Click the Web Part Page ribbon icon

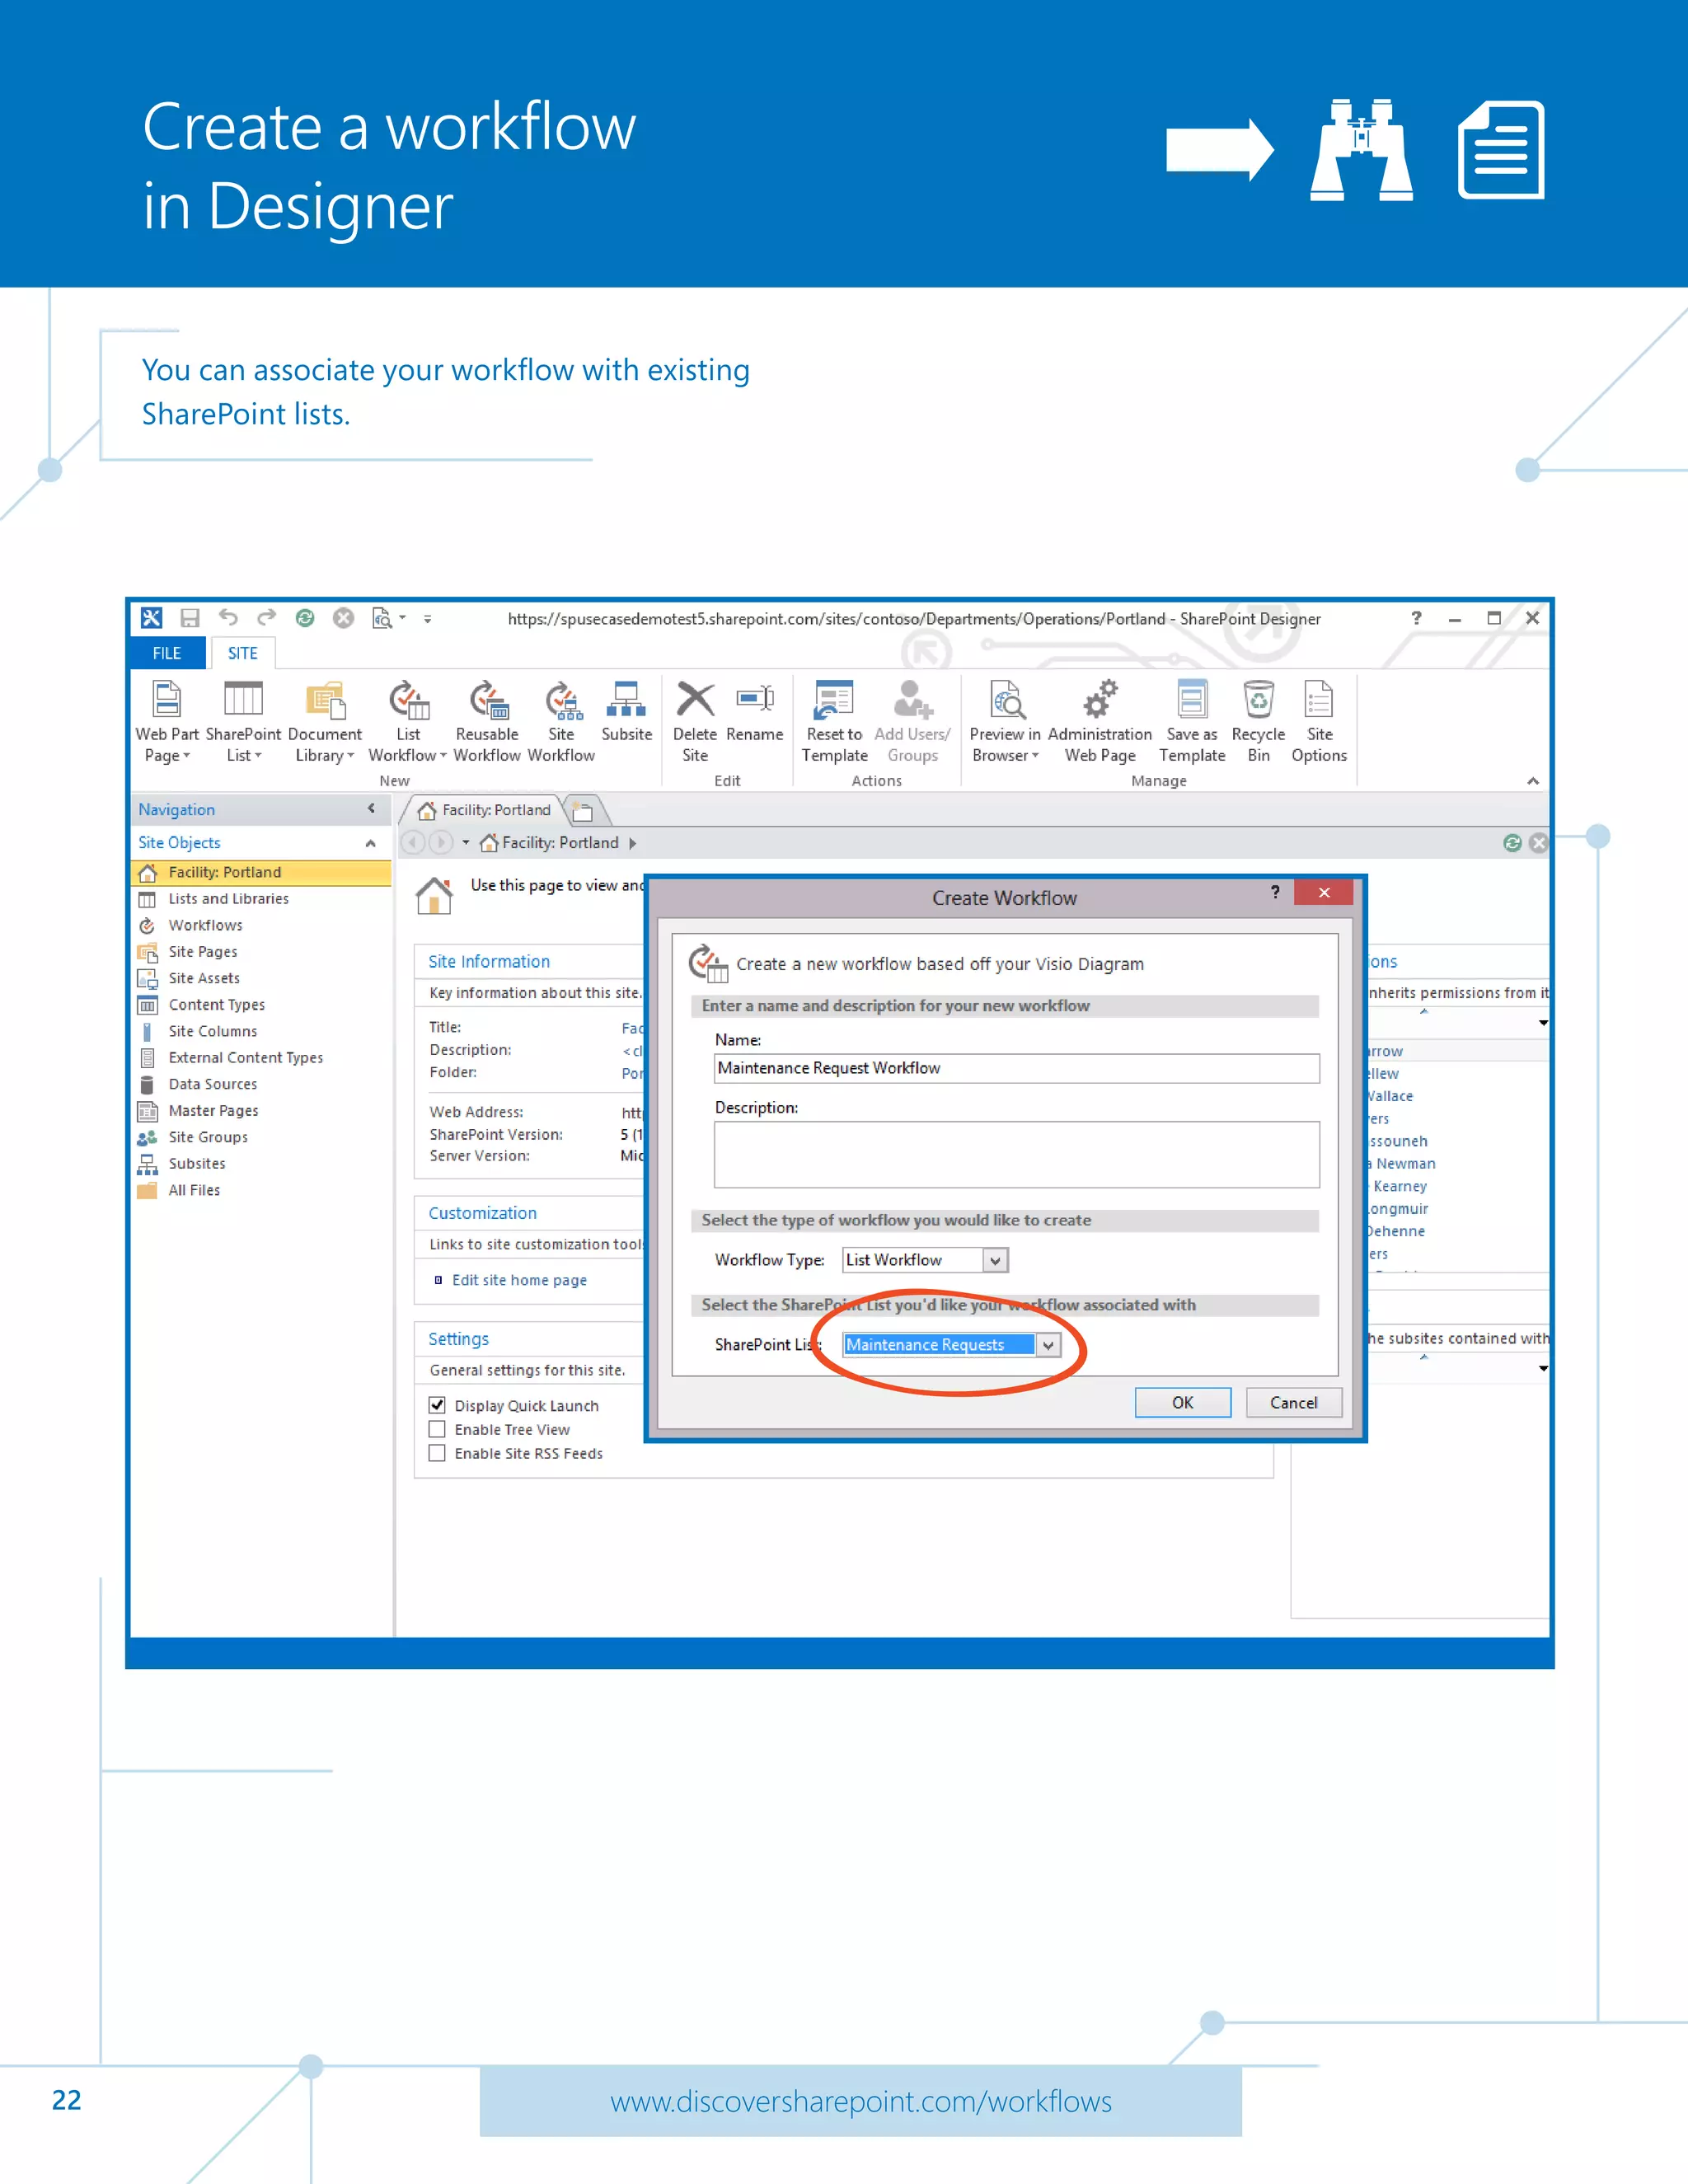coord(166,699)
